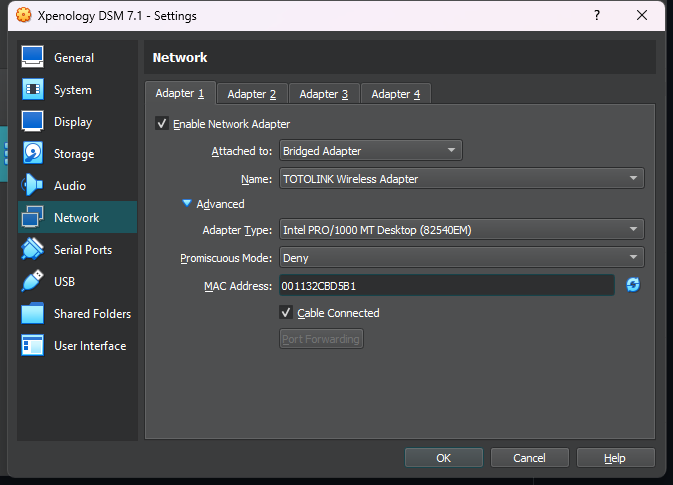Click the Name label
The image size is (673, 485).
click(256, 179)
